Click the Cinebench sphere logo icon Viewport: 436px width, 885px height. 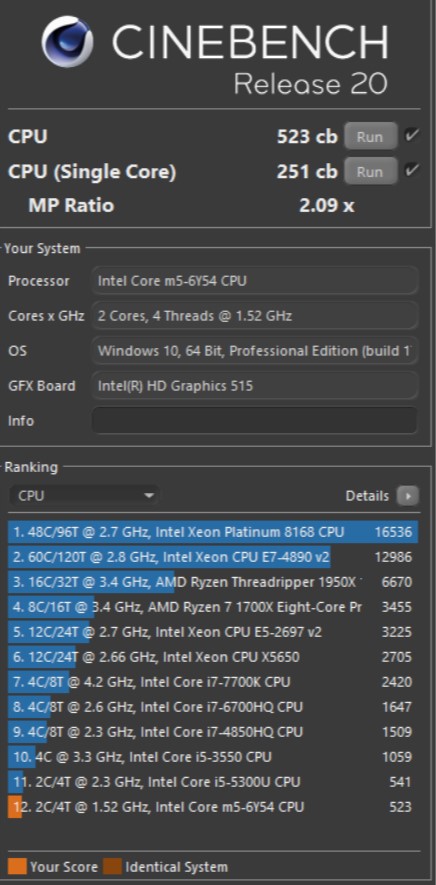(67, 42)
